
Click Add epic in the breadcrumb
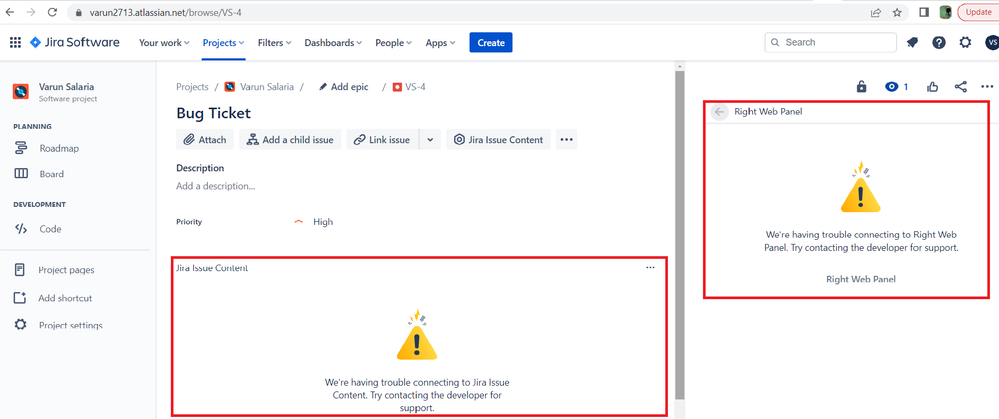pos(344,87)
